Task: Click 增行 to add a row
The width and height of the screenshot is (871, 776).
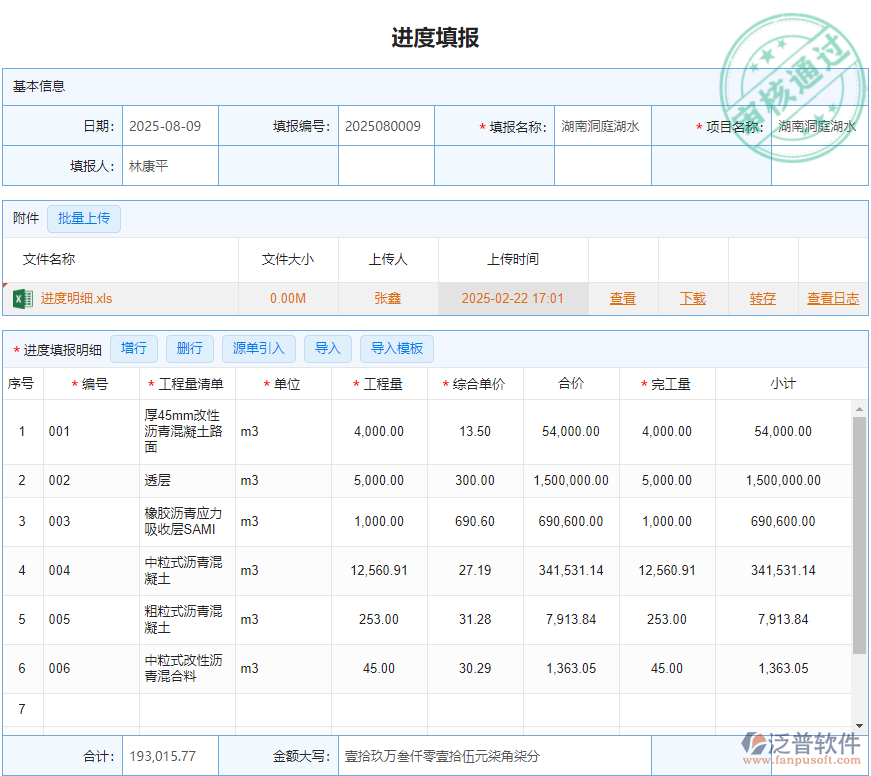Action: tap(134, 349)
